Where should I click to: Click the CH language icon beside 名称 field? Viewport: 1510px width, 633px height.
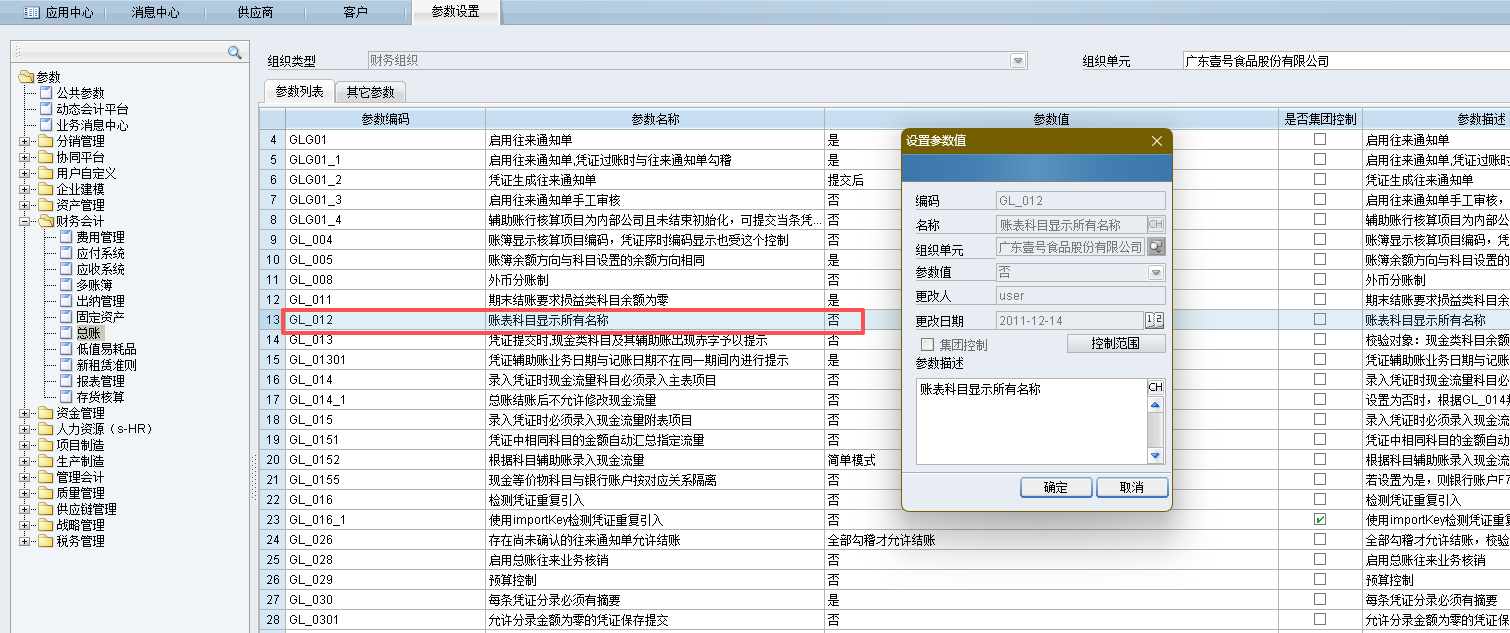pyautogui.click(x=1156, y=225)
